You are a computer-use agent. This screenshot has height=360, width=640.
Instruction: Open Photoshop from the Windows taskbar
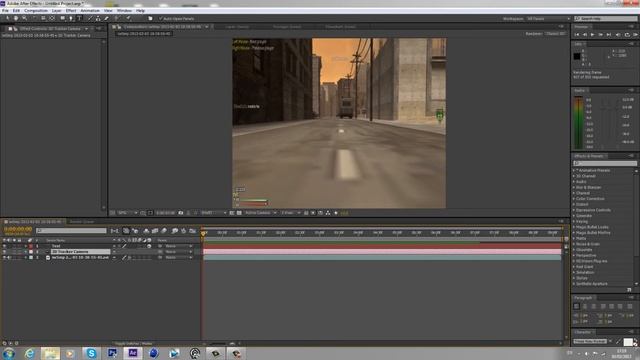(x=112, y=353)
